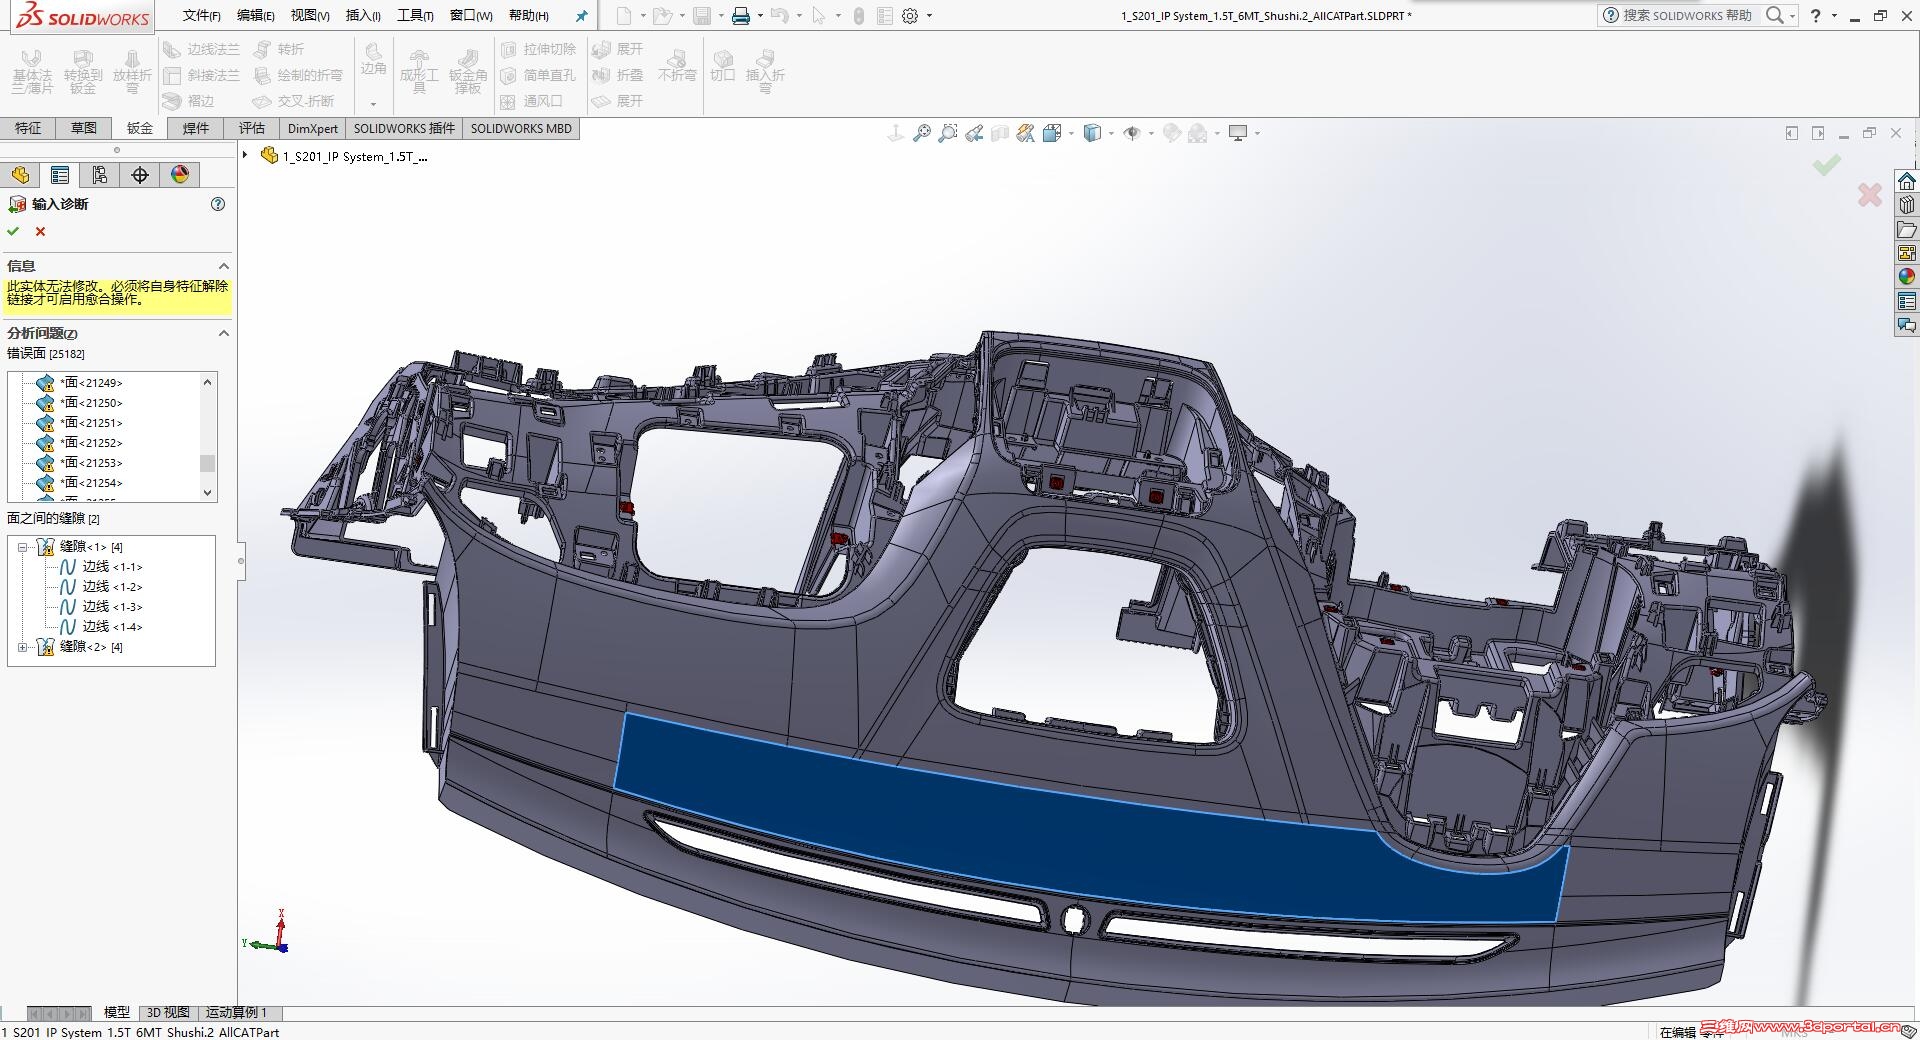1920x1040 pixels.
Task: Select faulty face 面<21252> in list
Action: [x=91, y=443]
